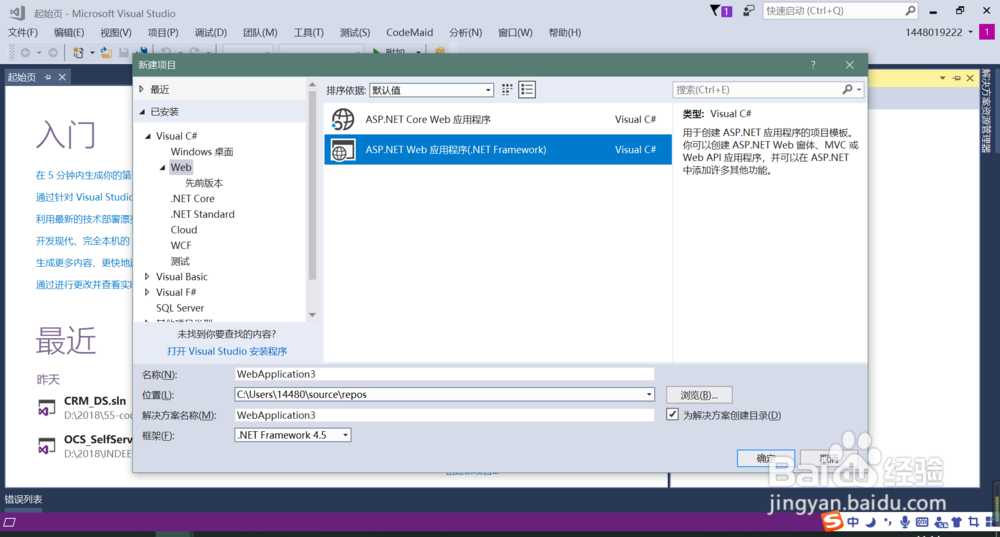Open the 文件(F) File menu
The image size is (1000, 537).
coord(22,33)
